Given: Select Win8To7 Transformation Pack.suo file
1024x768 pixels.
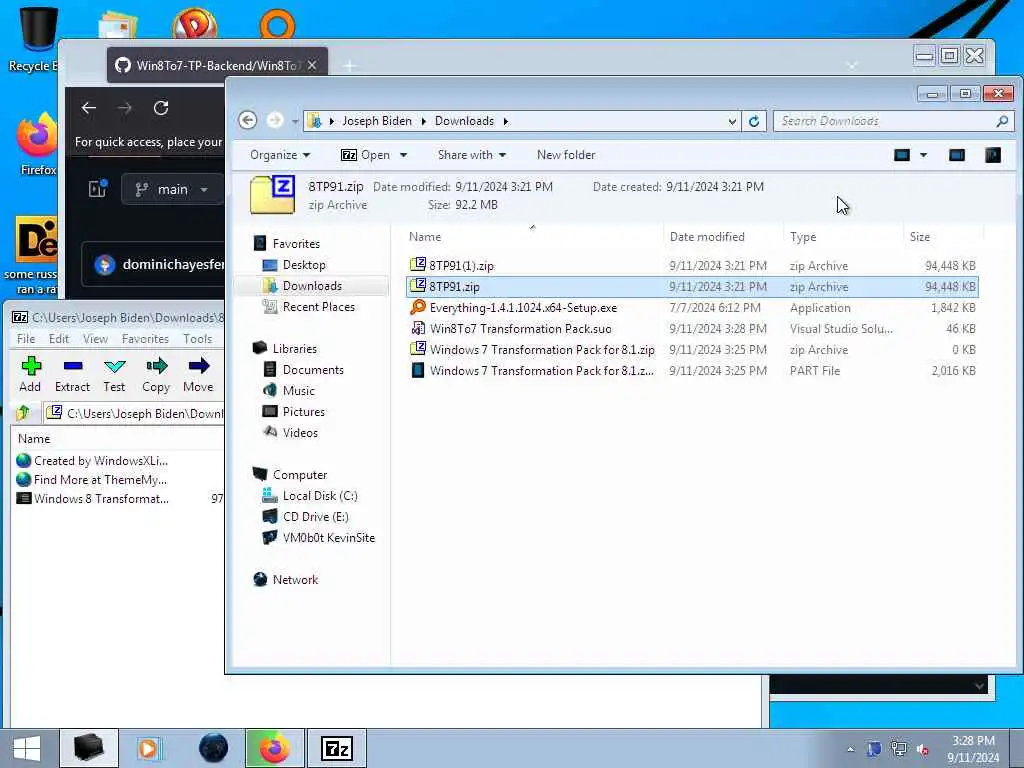Looking at the screenshot, I should tap(692, 328).
